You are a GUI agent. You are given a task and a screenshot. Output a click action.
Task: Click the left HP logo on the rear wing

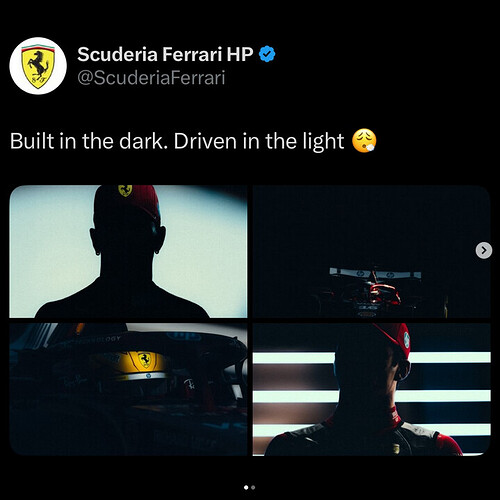360,274
